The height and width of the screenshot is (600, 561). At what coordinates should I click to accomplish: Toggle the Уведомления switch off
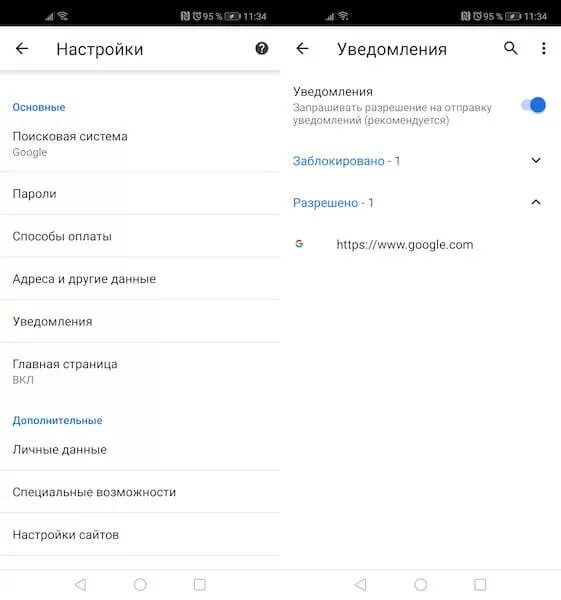click(x=534, y=105)
